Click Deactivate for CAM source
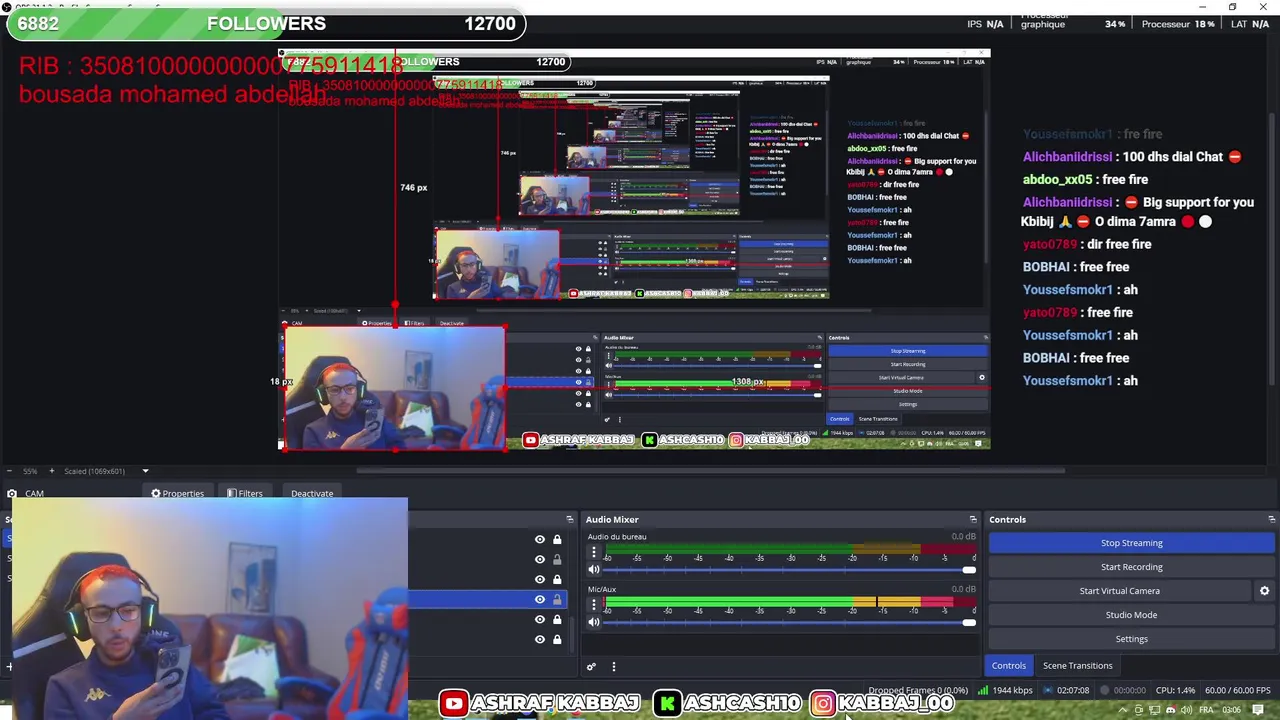Viewport: 1280px width, 720px height. [x=312, y=493]
